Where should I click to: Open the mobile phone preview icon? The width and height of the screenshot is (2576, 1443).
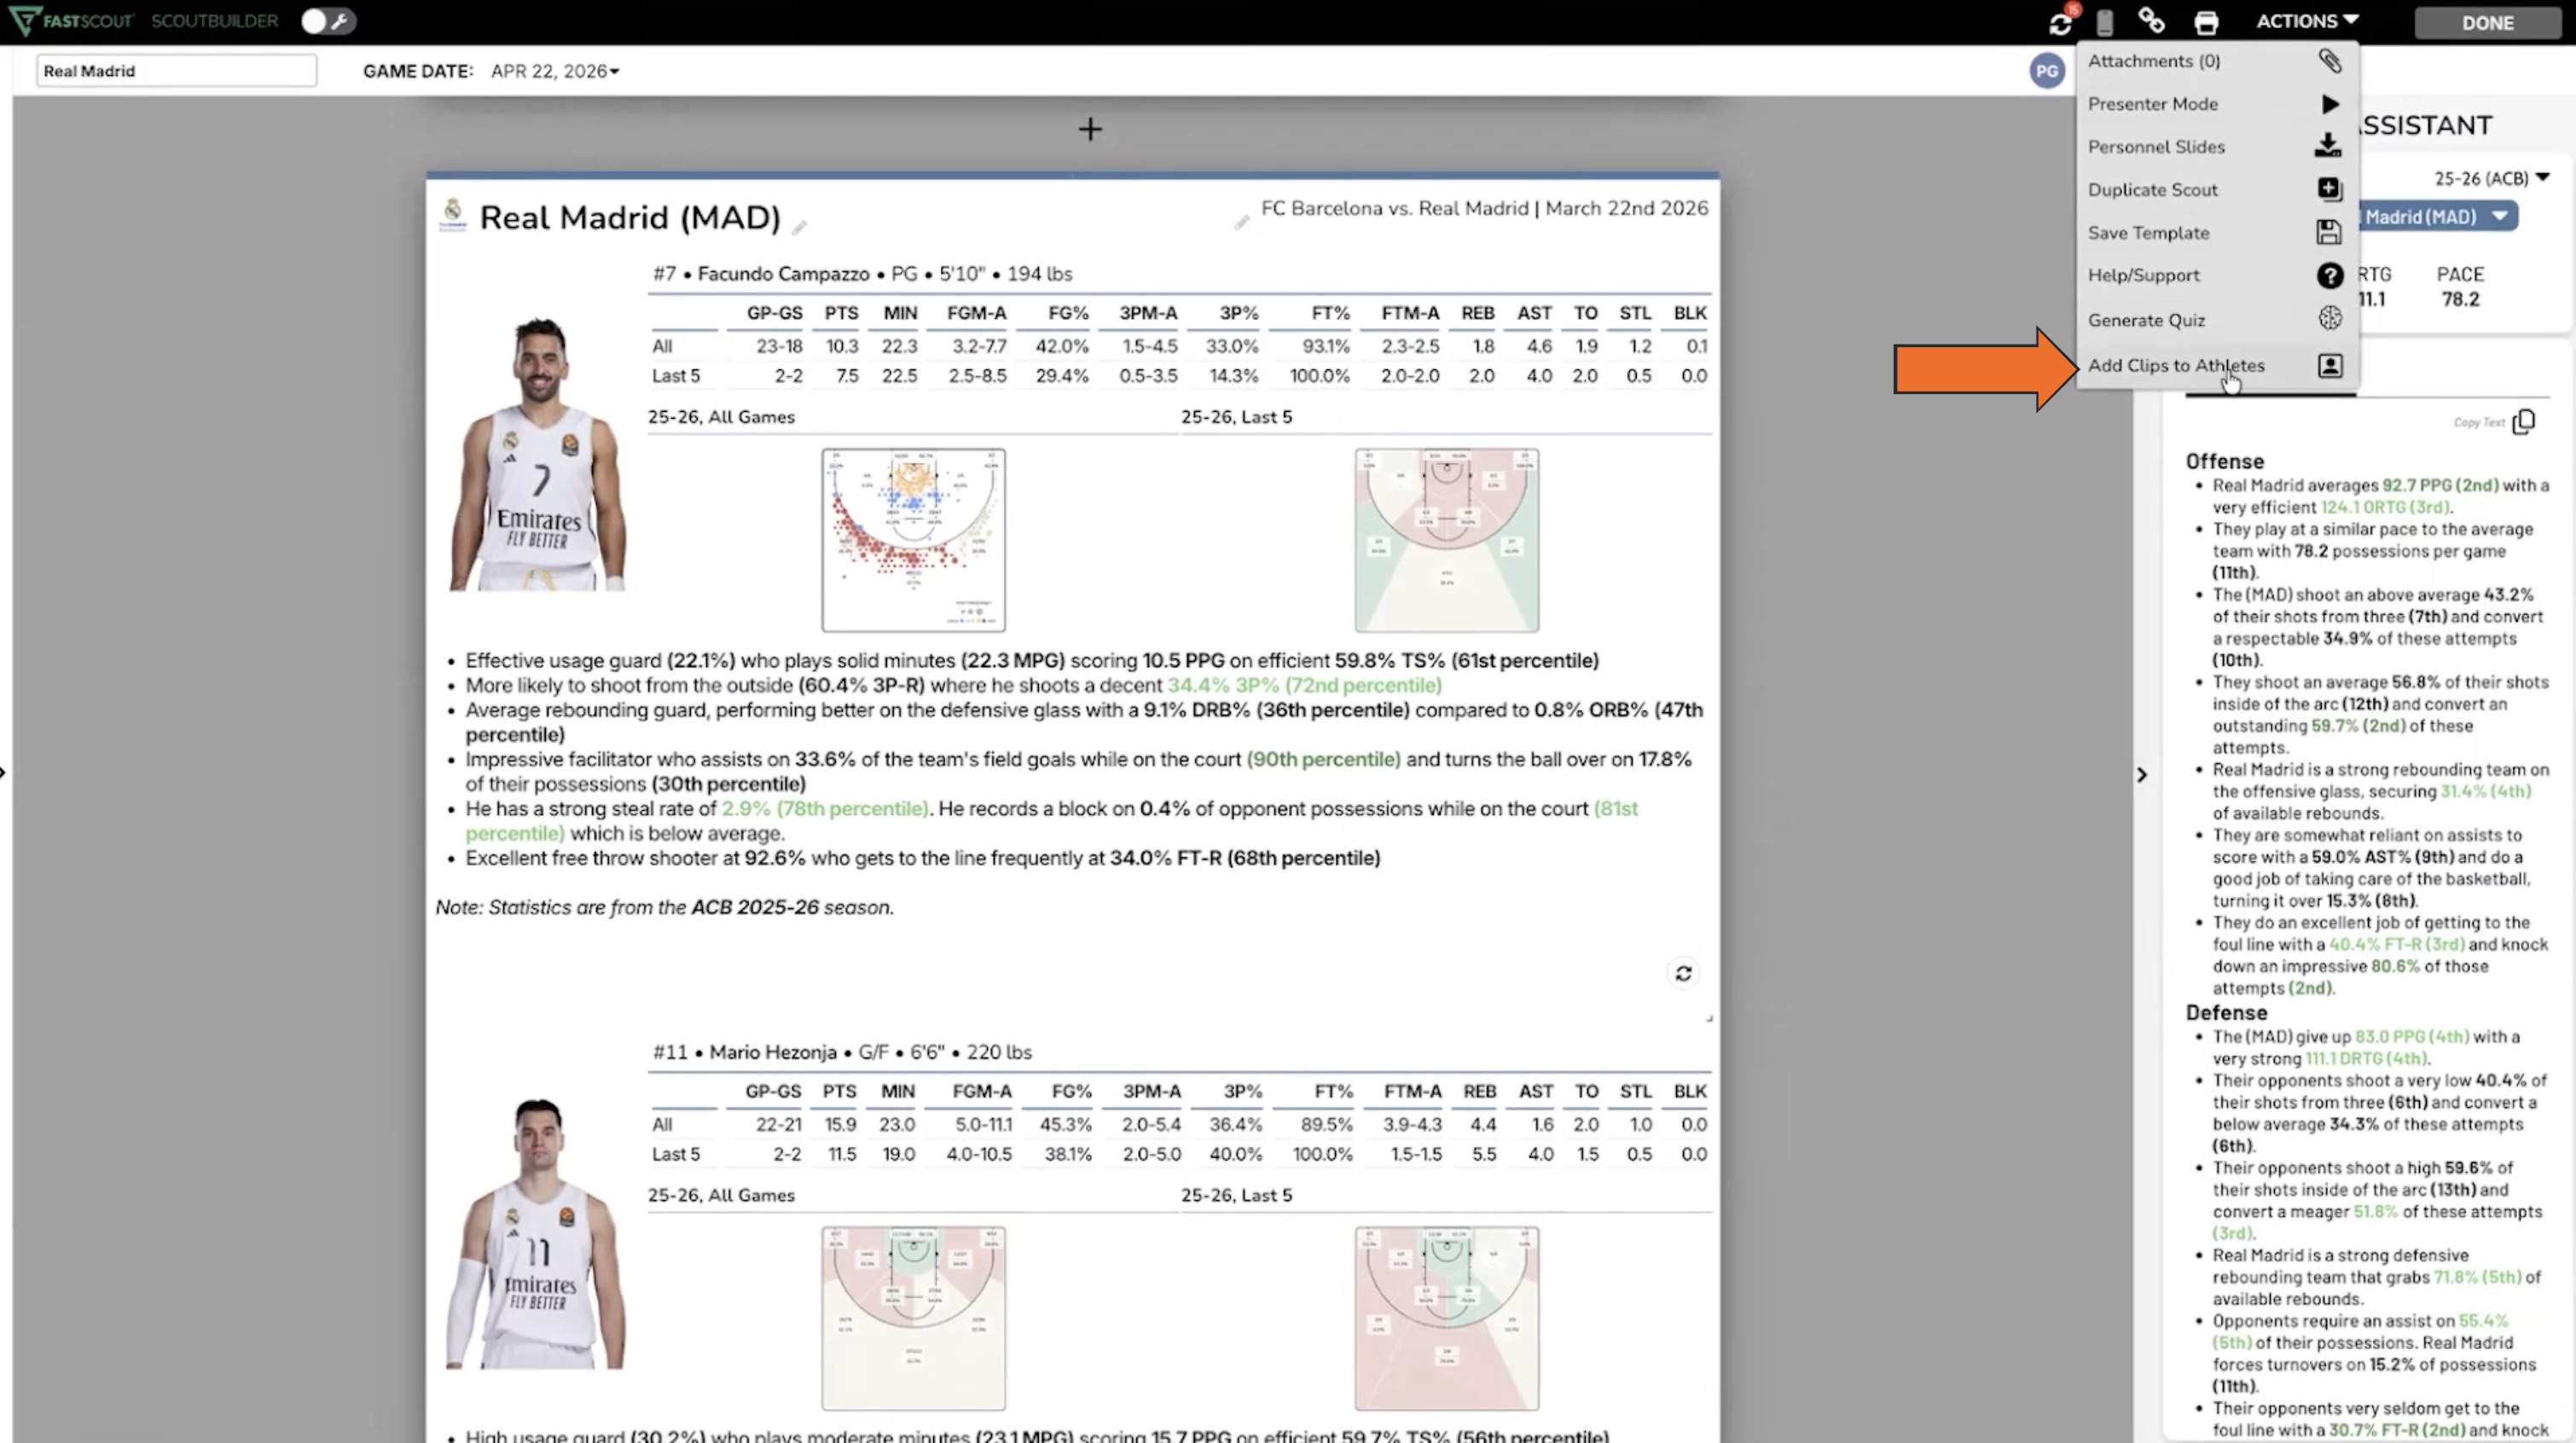2105,22
